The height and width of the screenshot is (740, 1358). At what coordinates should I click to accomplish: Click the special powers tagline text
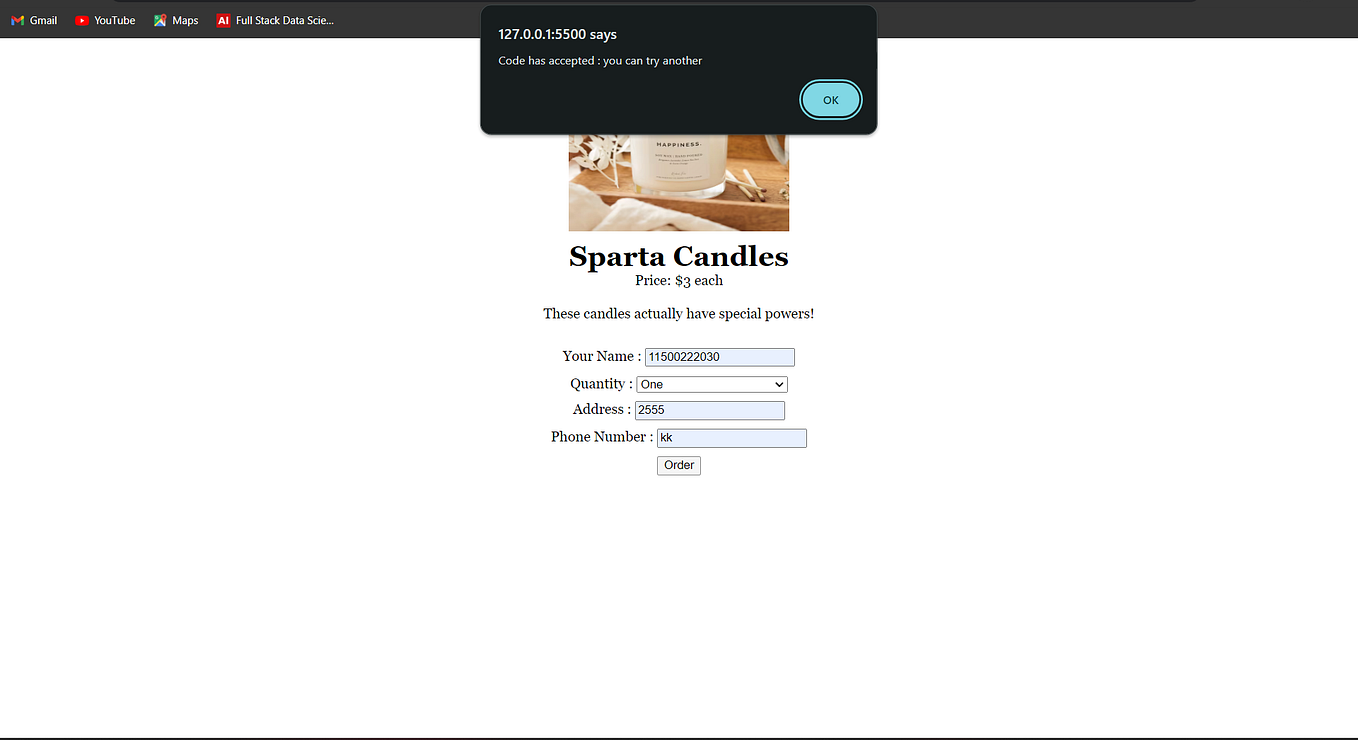(678, 313)
